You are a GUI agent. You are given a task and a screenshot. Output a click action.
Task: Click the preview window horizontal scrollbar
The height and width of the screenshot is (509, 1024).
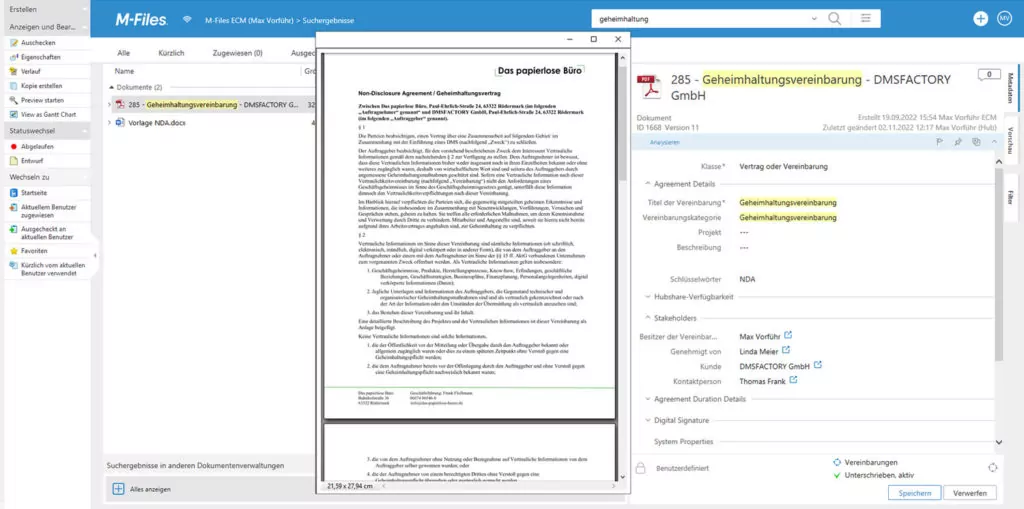tap(498, 486)
